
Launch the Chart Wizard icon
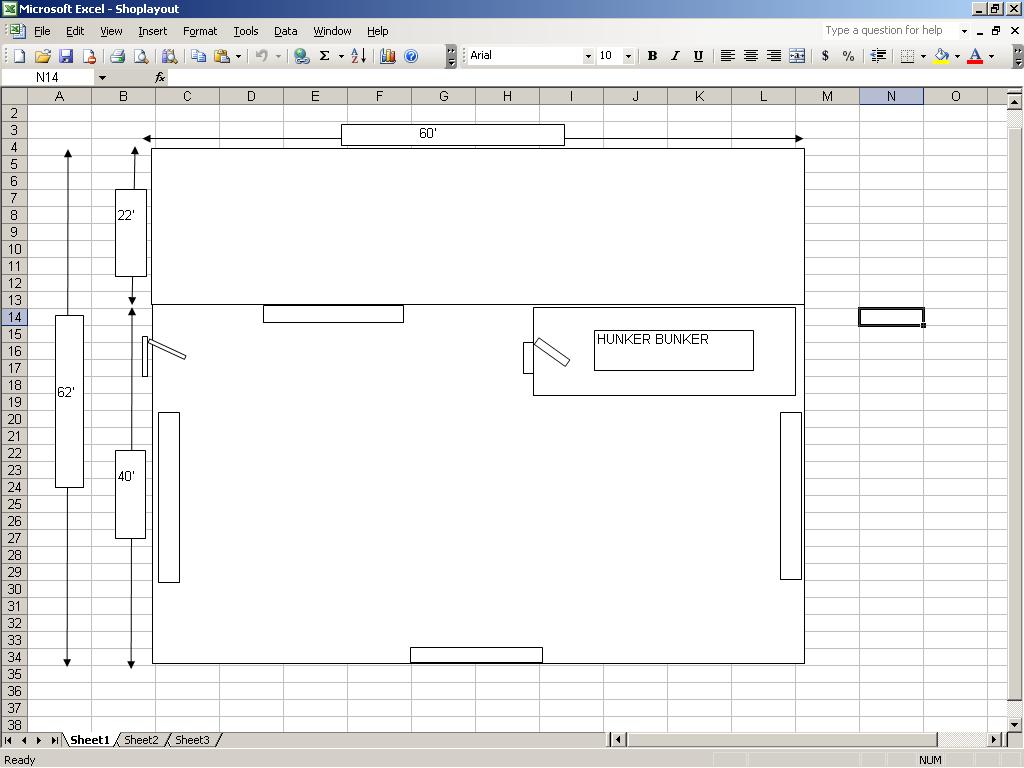coord(388,56)
